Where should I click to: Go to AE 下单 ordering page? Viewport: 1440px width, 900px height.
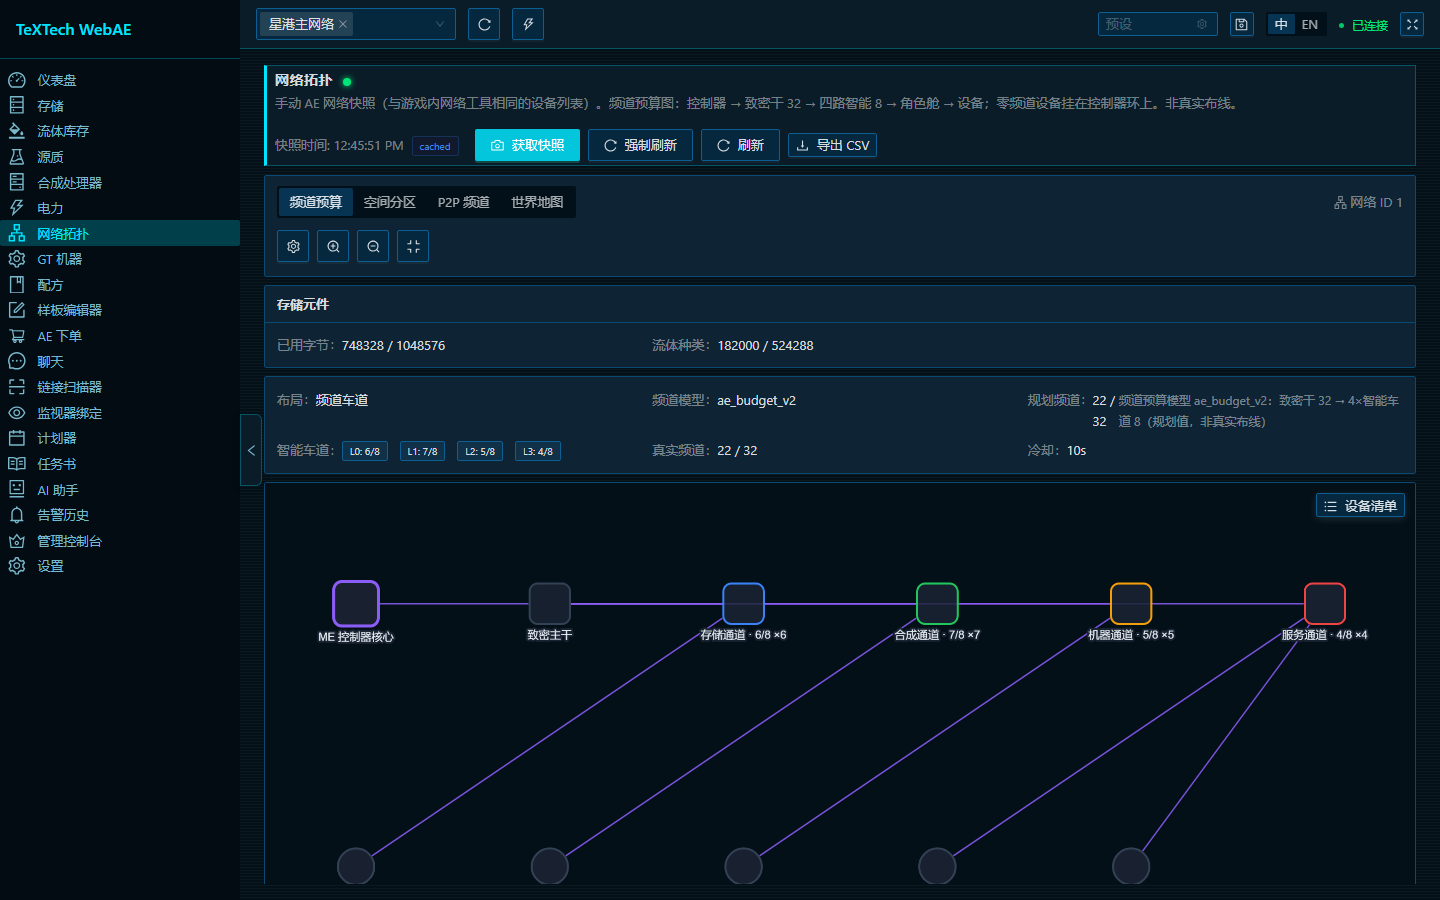[120, 336]
